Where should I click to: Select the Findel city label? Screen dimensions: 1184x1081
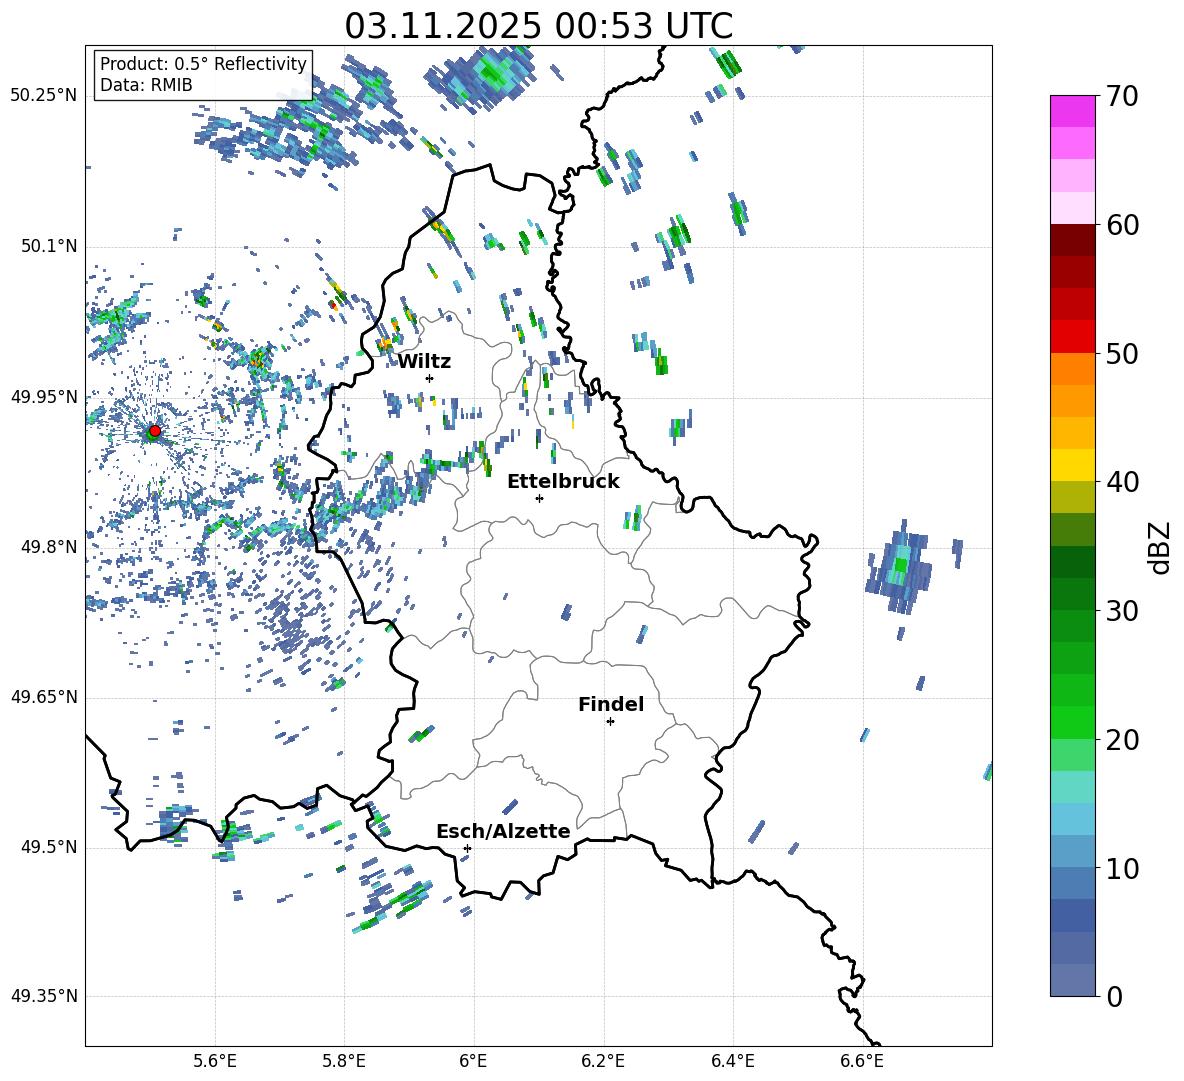pos(611,704)
